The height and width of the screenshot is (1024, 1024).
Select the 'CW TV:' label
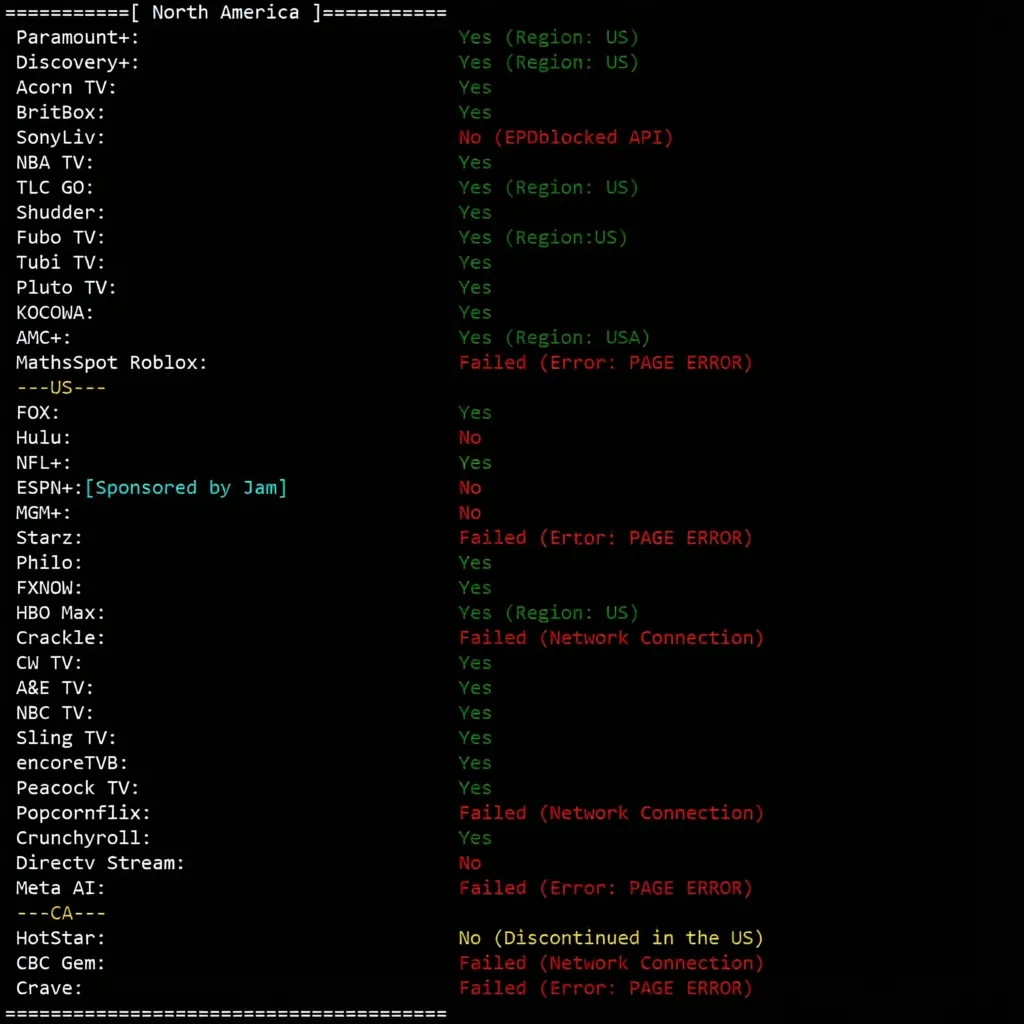point(49,663)
